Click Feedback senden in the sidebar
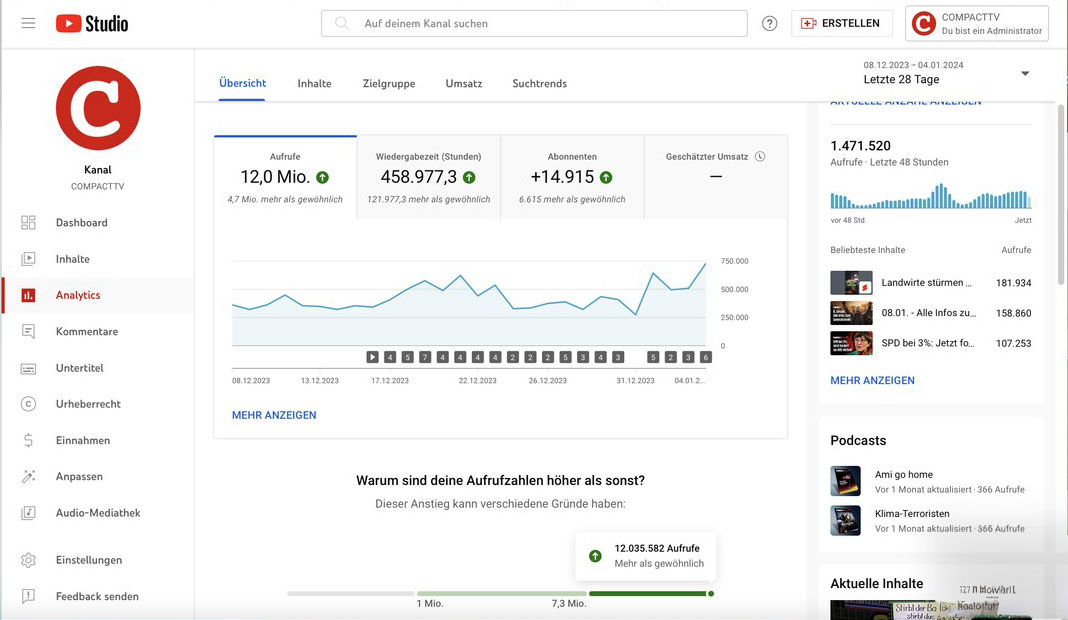1068x620 pixels. (x=97, y=596)
